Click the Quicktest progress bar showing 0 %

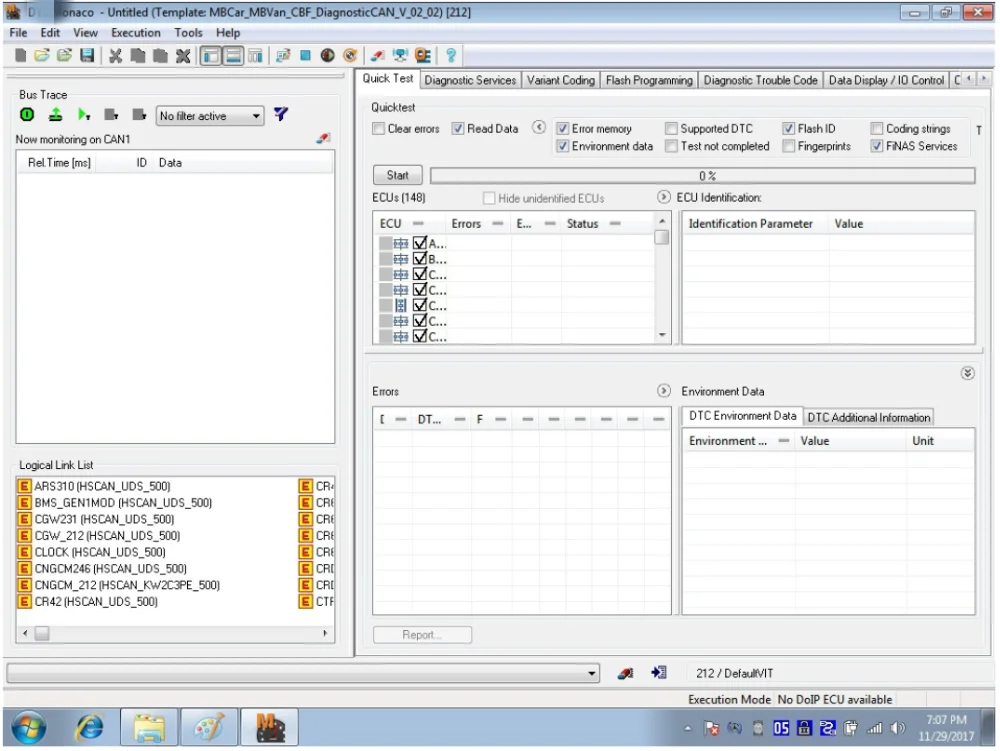point(703,175)
